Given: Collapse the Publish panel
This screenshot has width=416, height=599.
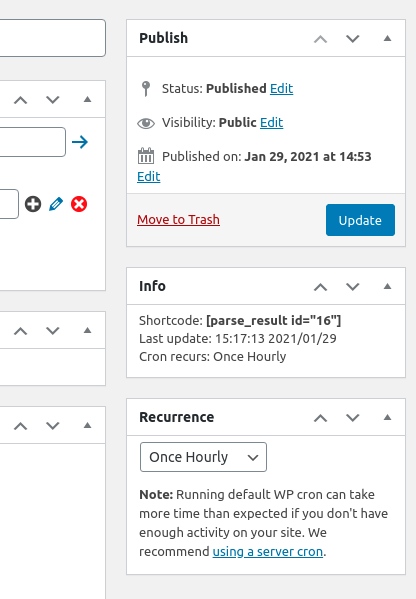Looking at the screenshot, I should [x=387, y=38].
